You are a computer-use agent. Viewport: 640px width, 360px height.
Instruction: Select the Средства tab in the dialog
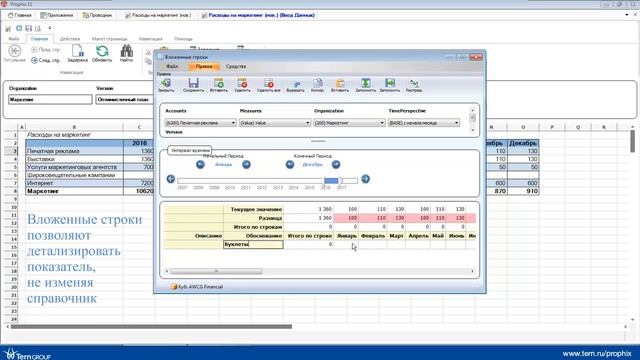point(236,66)
